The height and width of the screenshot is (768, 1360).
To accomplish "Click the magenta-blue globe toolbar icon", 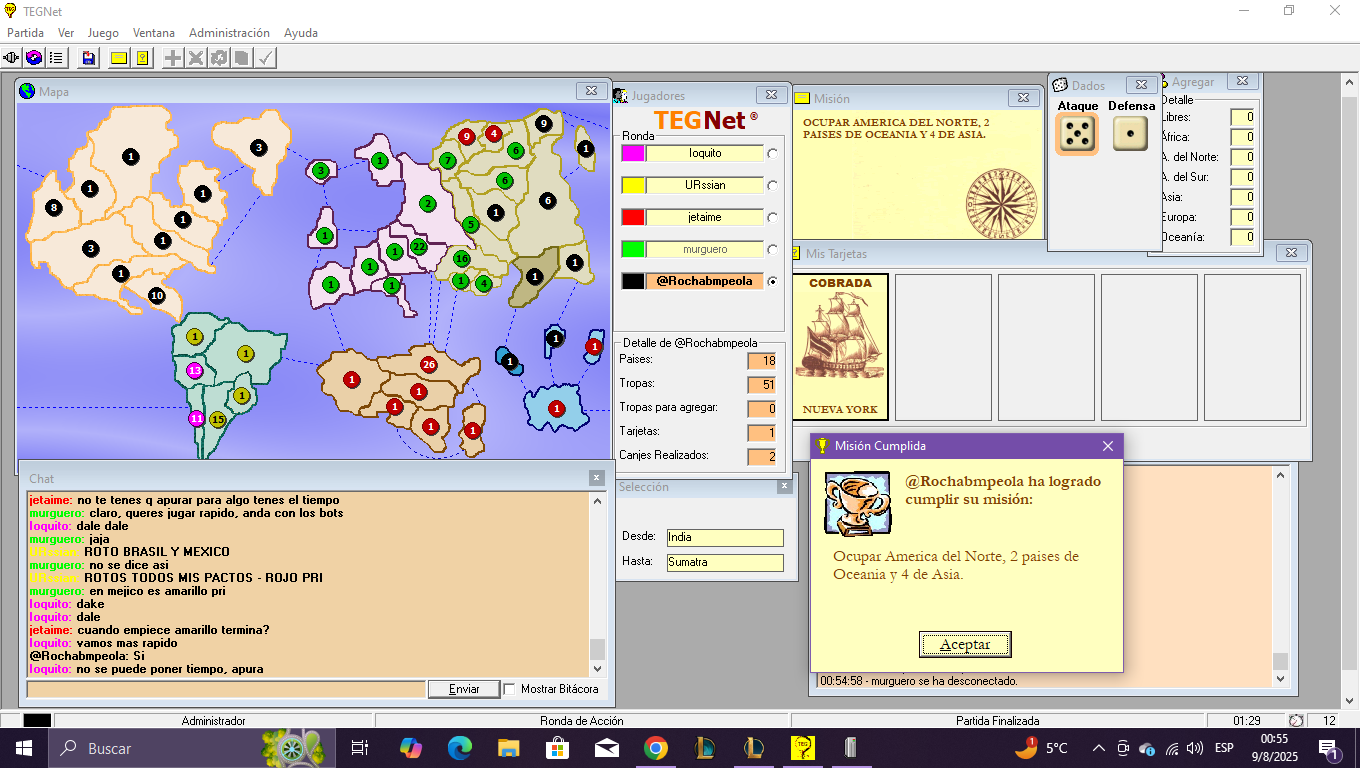I will pos(34,58).
